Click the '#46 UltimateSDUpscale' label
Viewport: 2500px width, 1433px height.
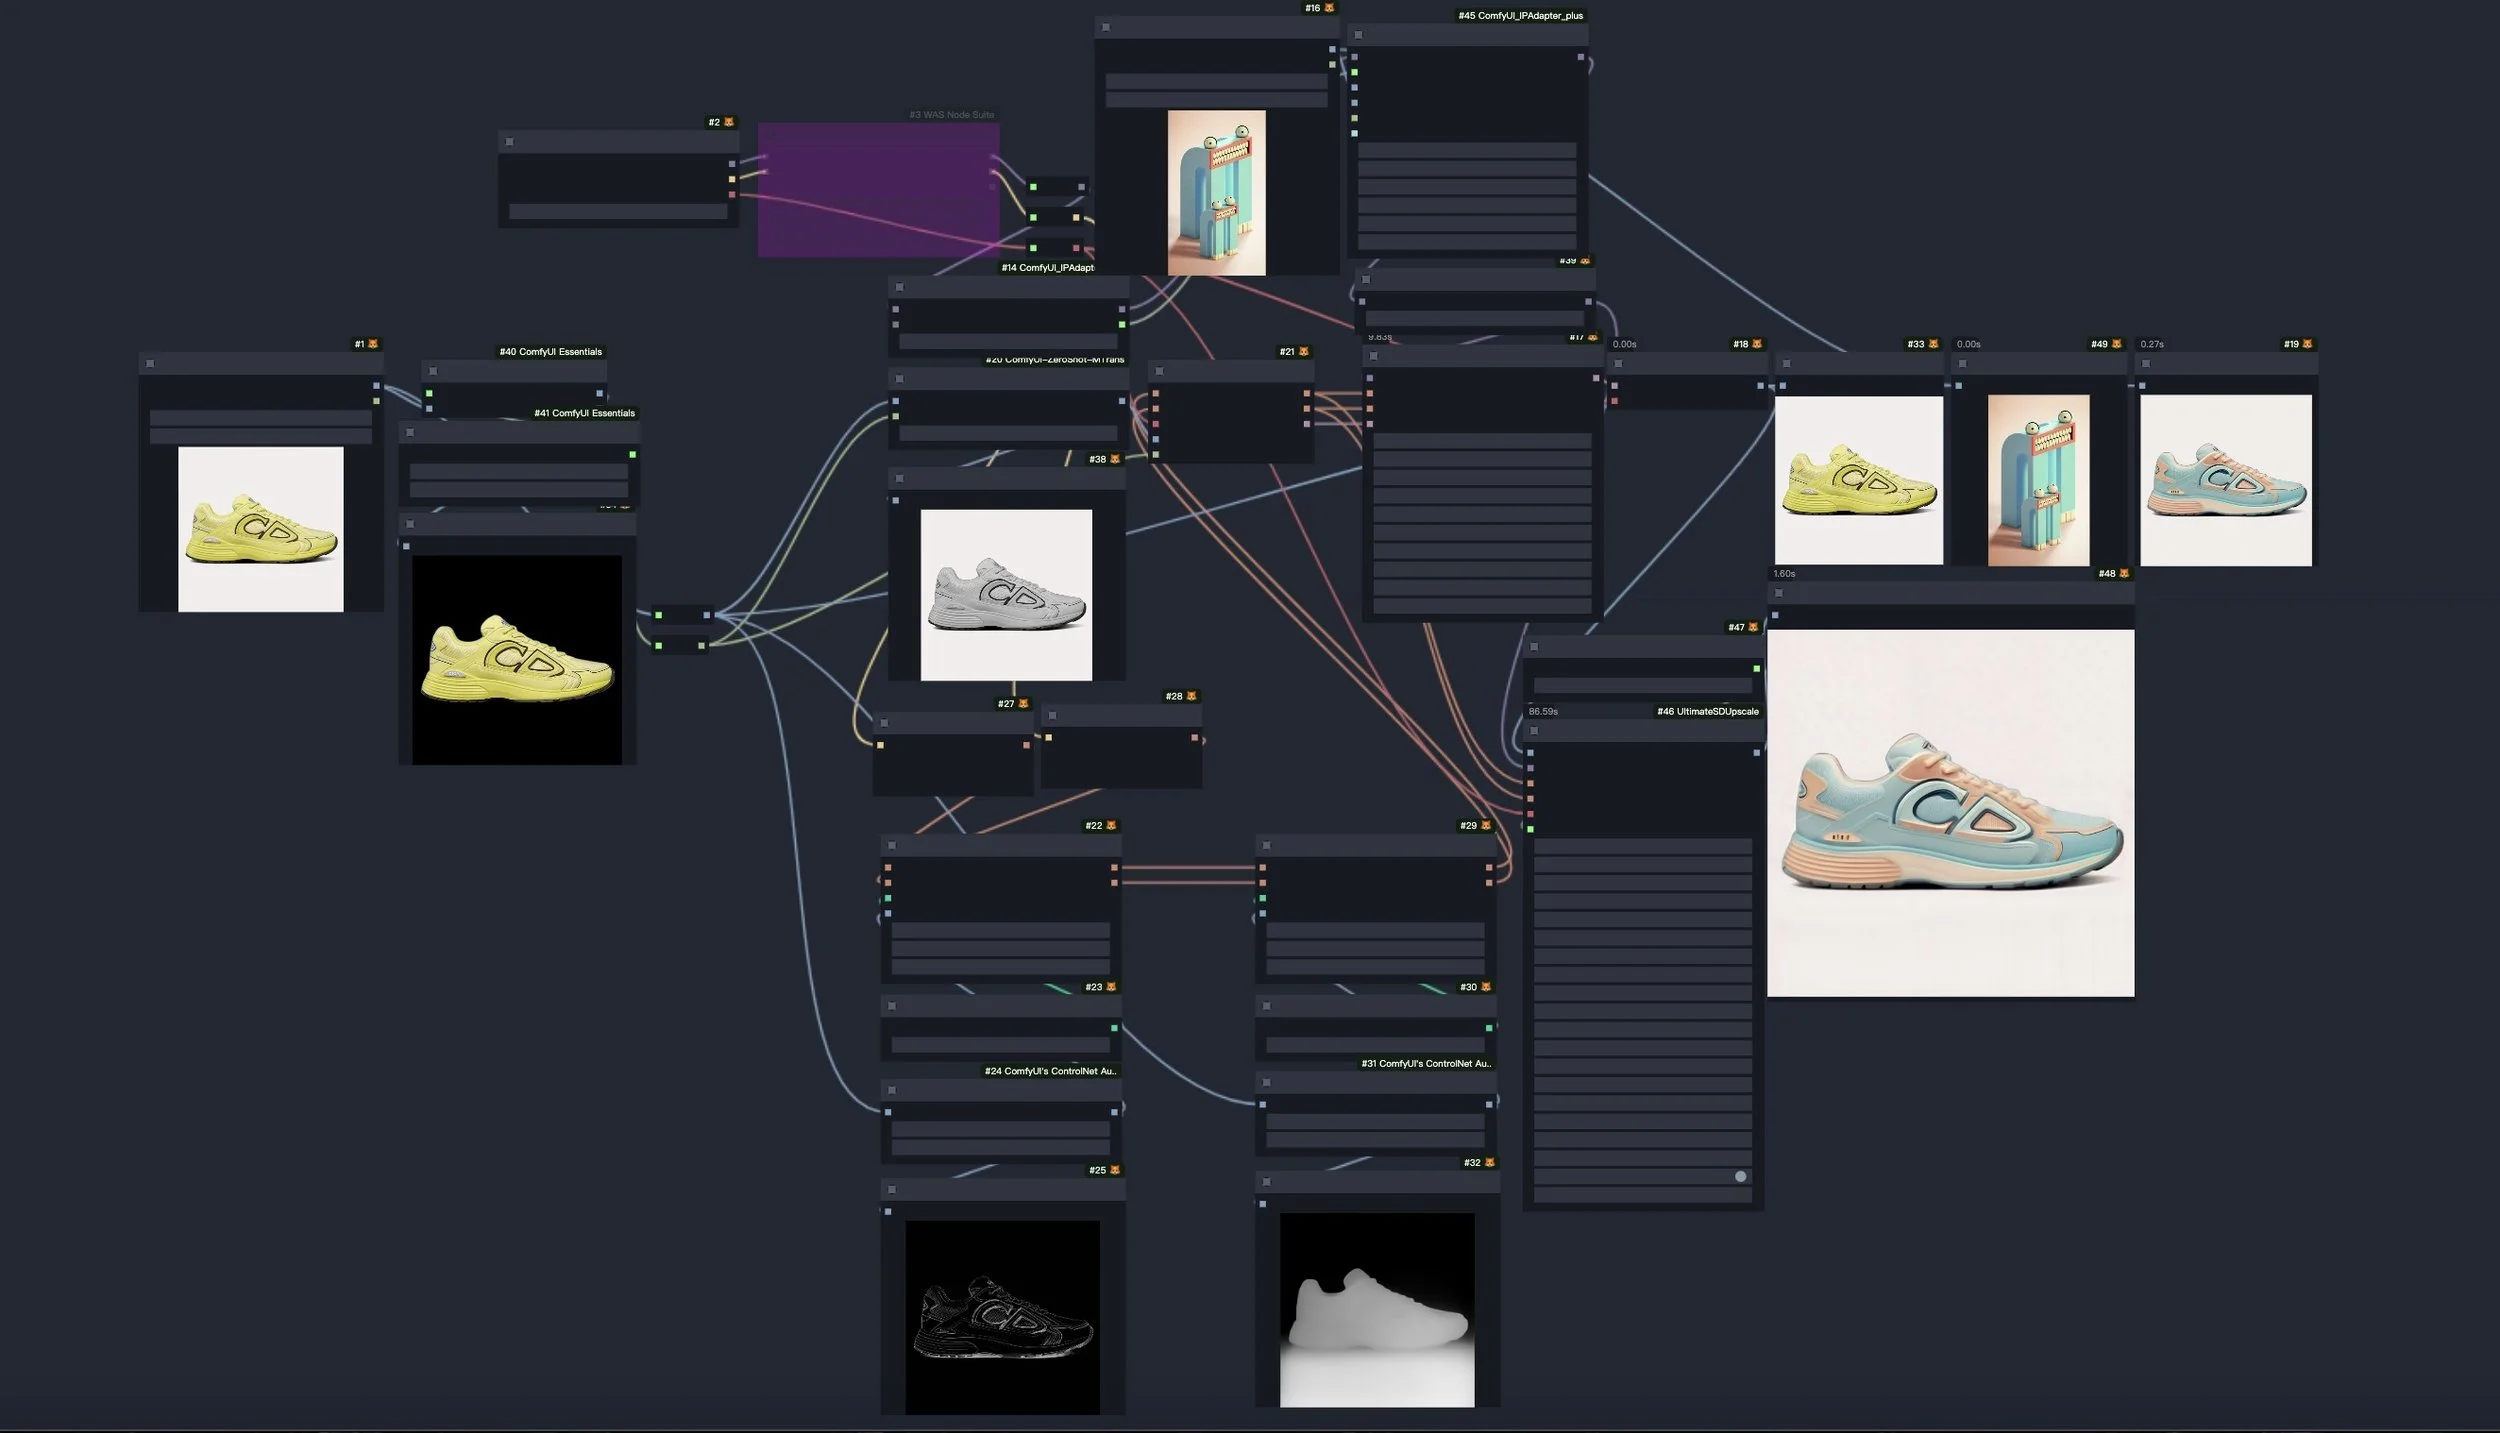pyautogui.click(x=1707, y=712)
